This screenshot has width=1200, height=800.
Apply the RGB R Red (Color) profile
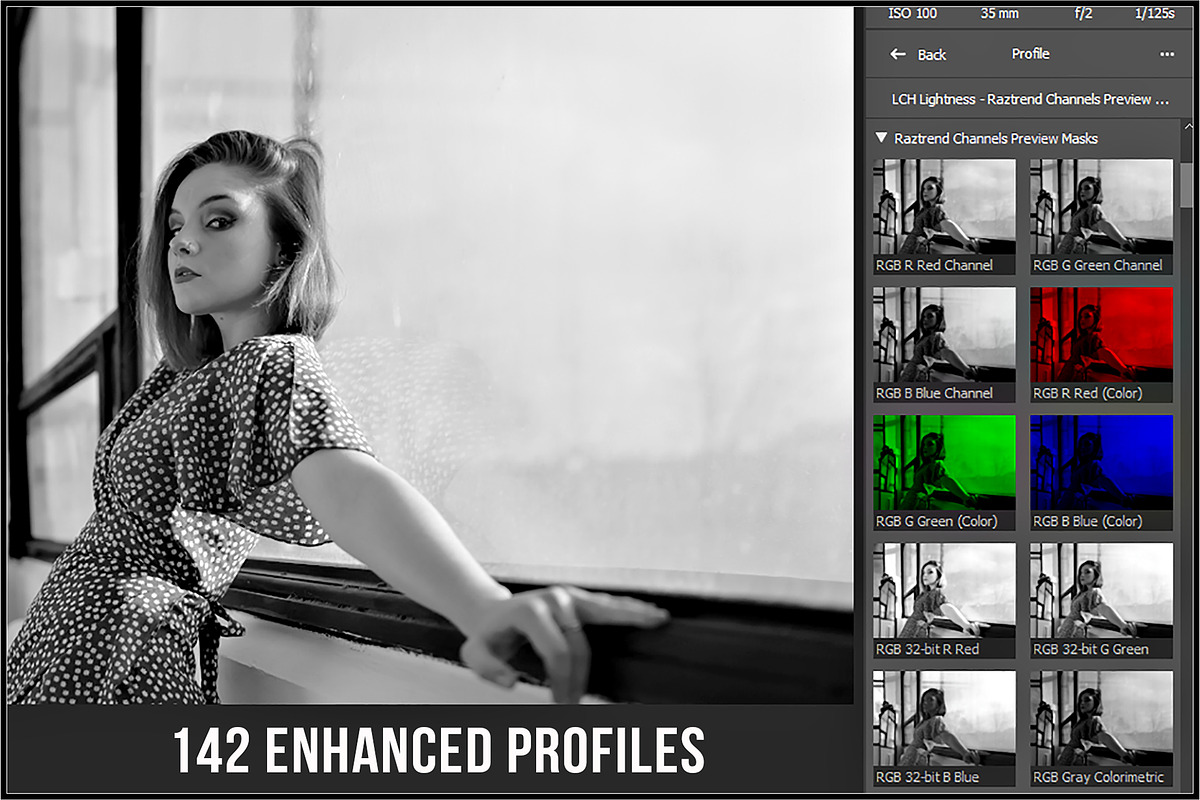coord(1101,335)
